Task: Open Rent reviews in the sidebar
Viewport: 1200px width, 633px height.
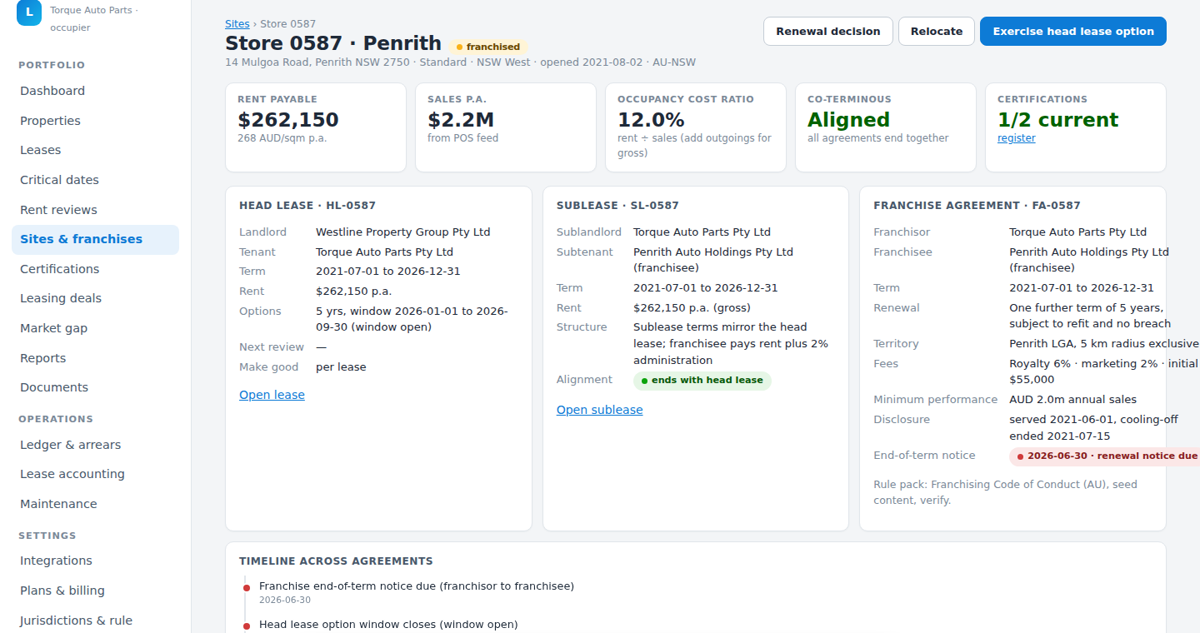Action: tap(95, 210)
